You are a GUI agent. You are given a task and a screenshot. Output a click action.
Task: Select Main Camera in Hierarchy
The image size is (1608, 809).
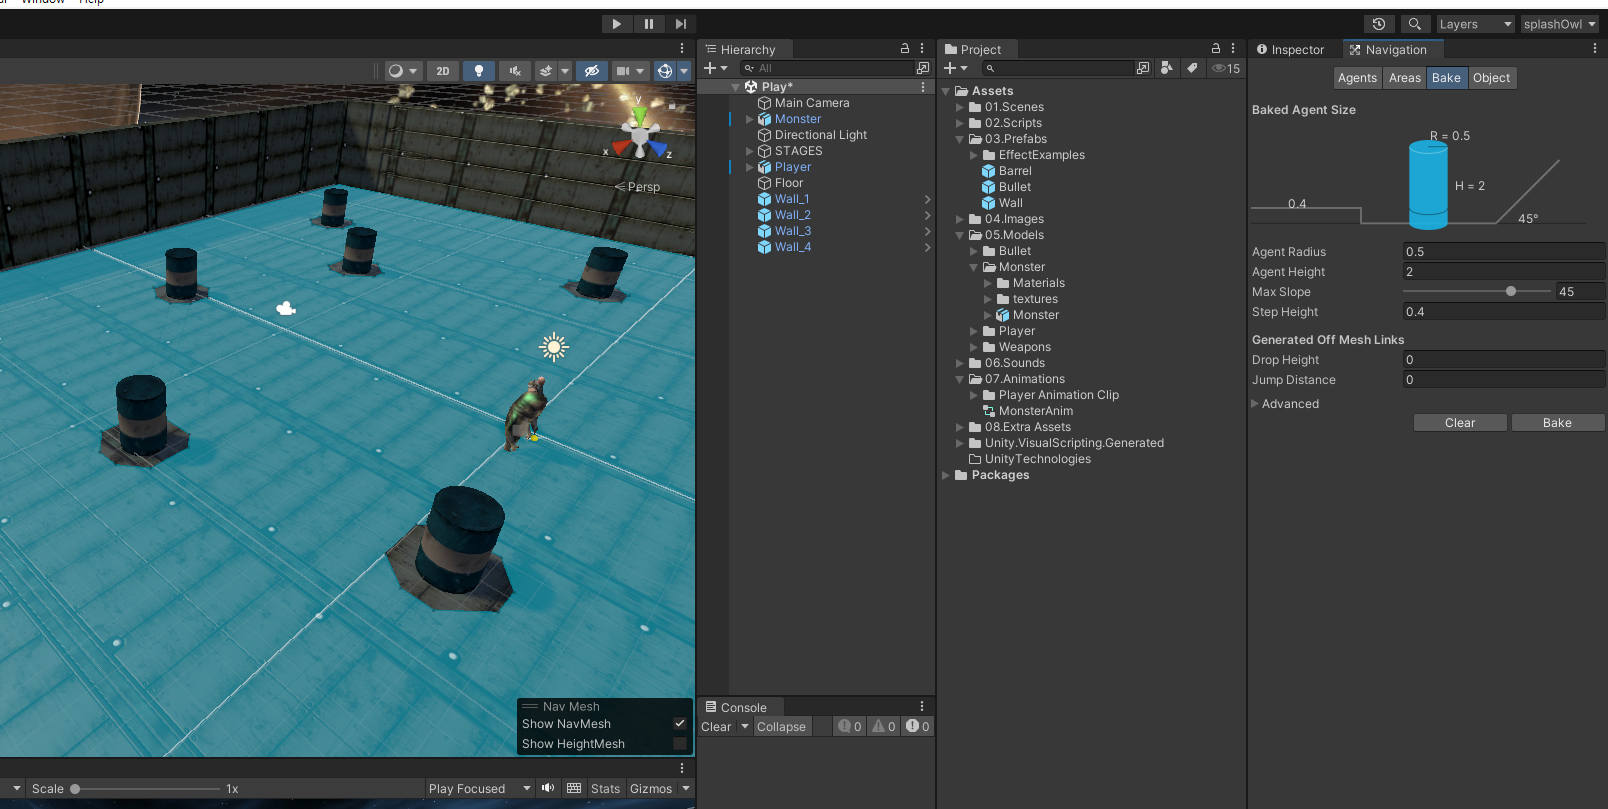[x=811, y=103]
